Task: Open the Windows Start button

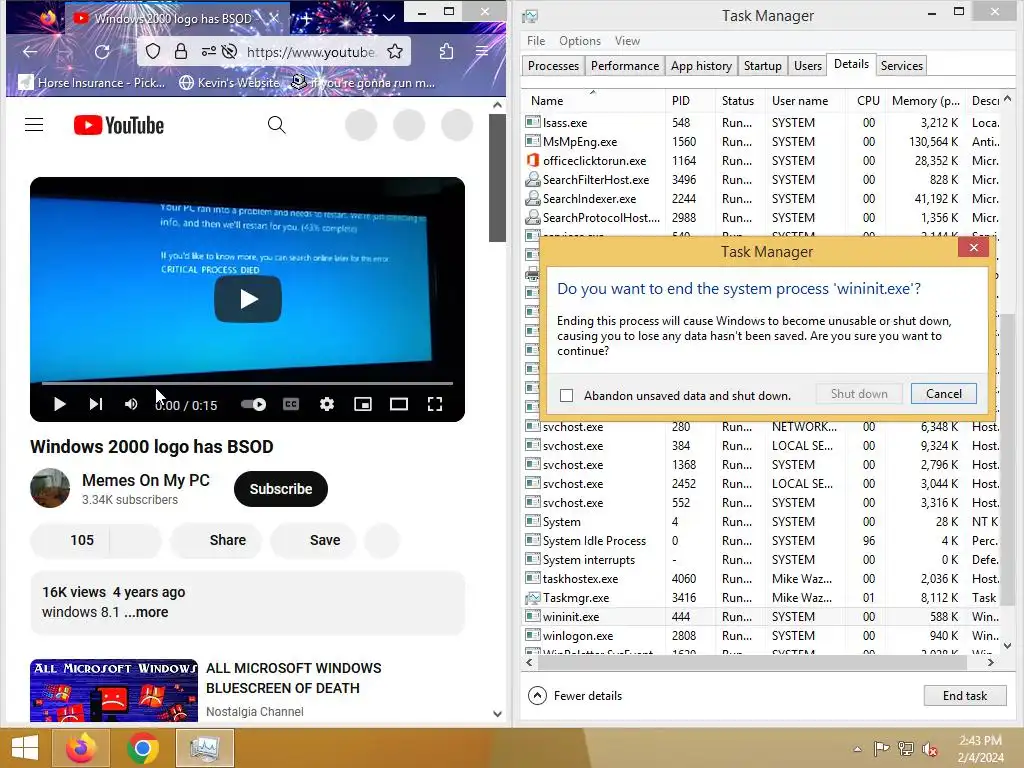Action: 24,748
